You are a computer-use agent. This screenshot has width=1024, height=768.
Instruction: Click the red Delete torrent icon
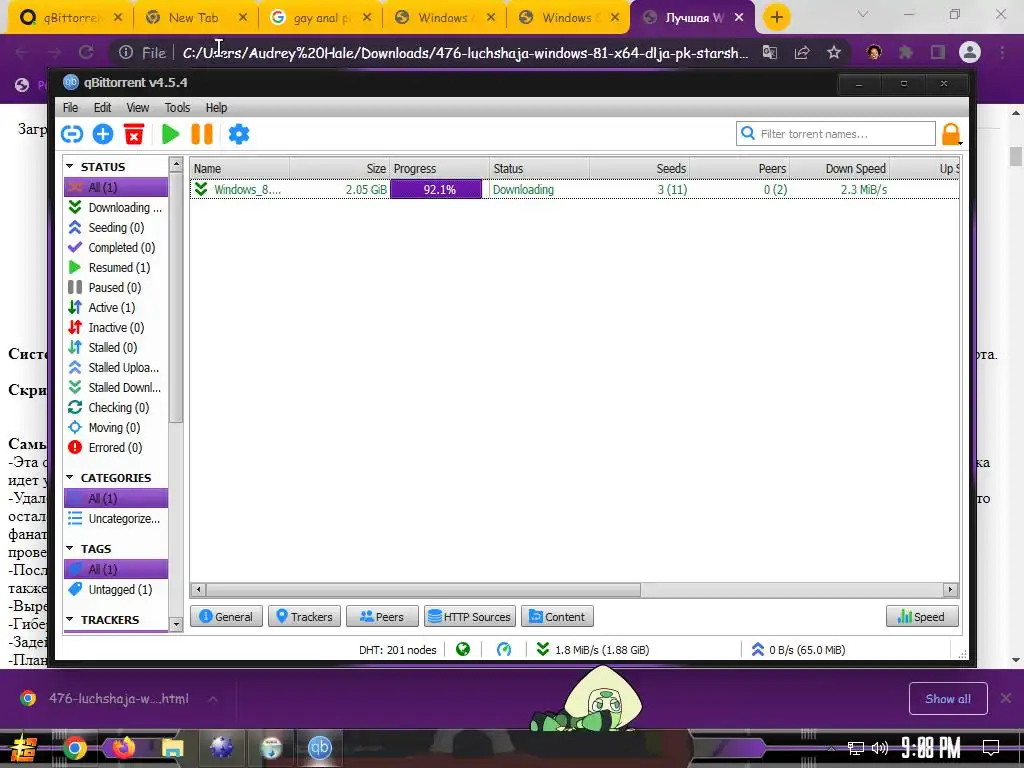(134, 134)
